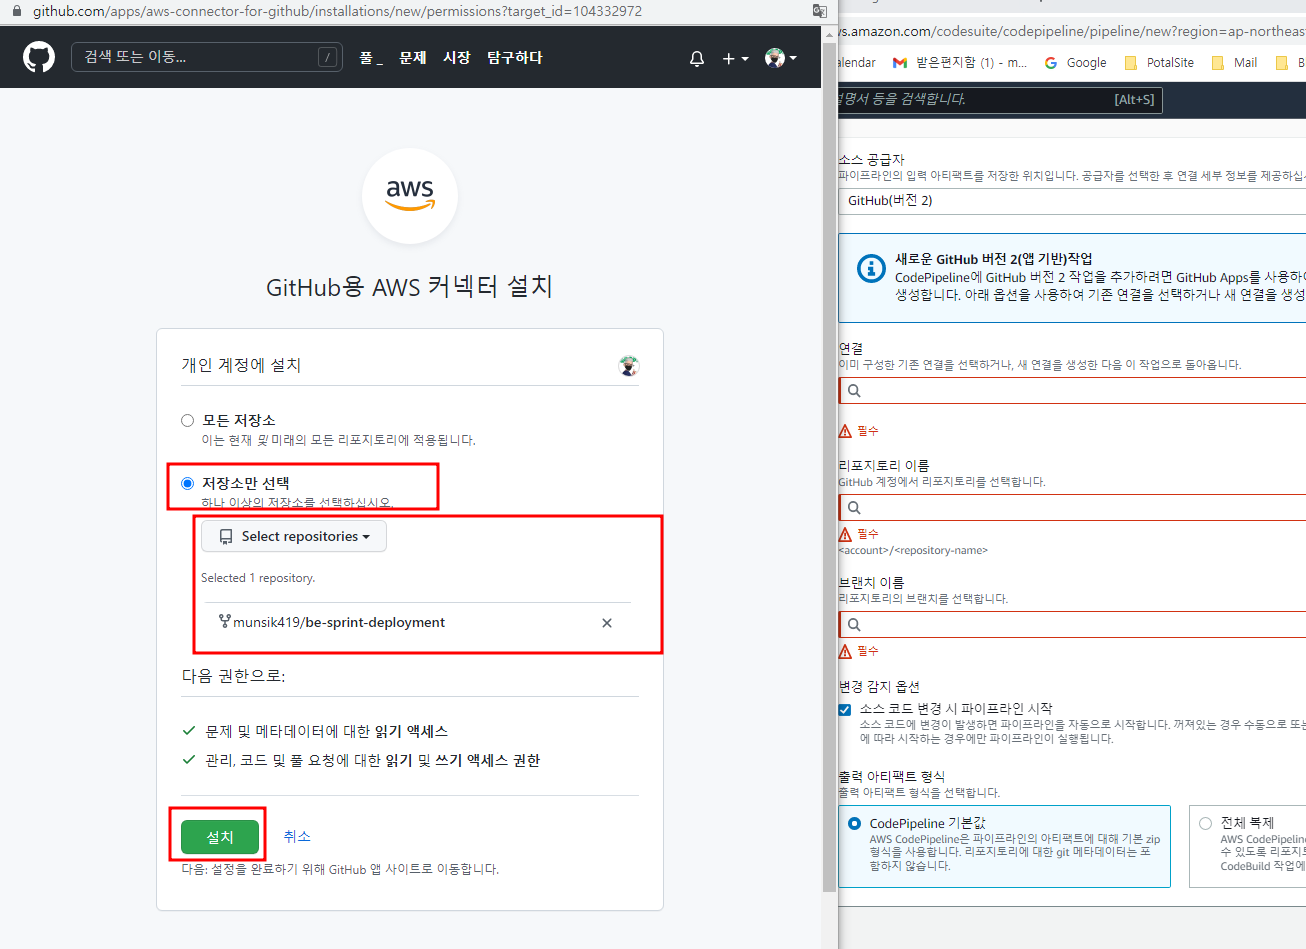Open the GitHub notifications bell
The height and width of the screenshot is (949, 1306).
tap(697, 58)
